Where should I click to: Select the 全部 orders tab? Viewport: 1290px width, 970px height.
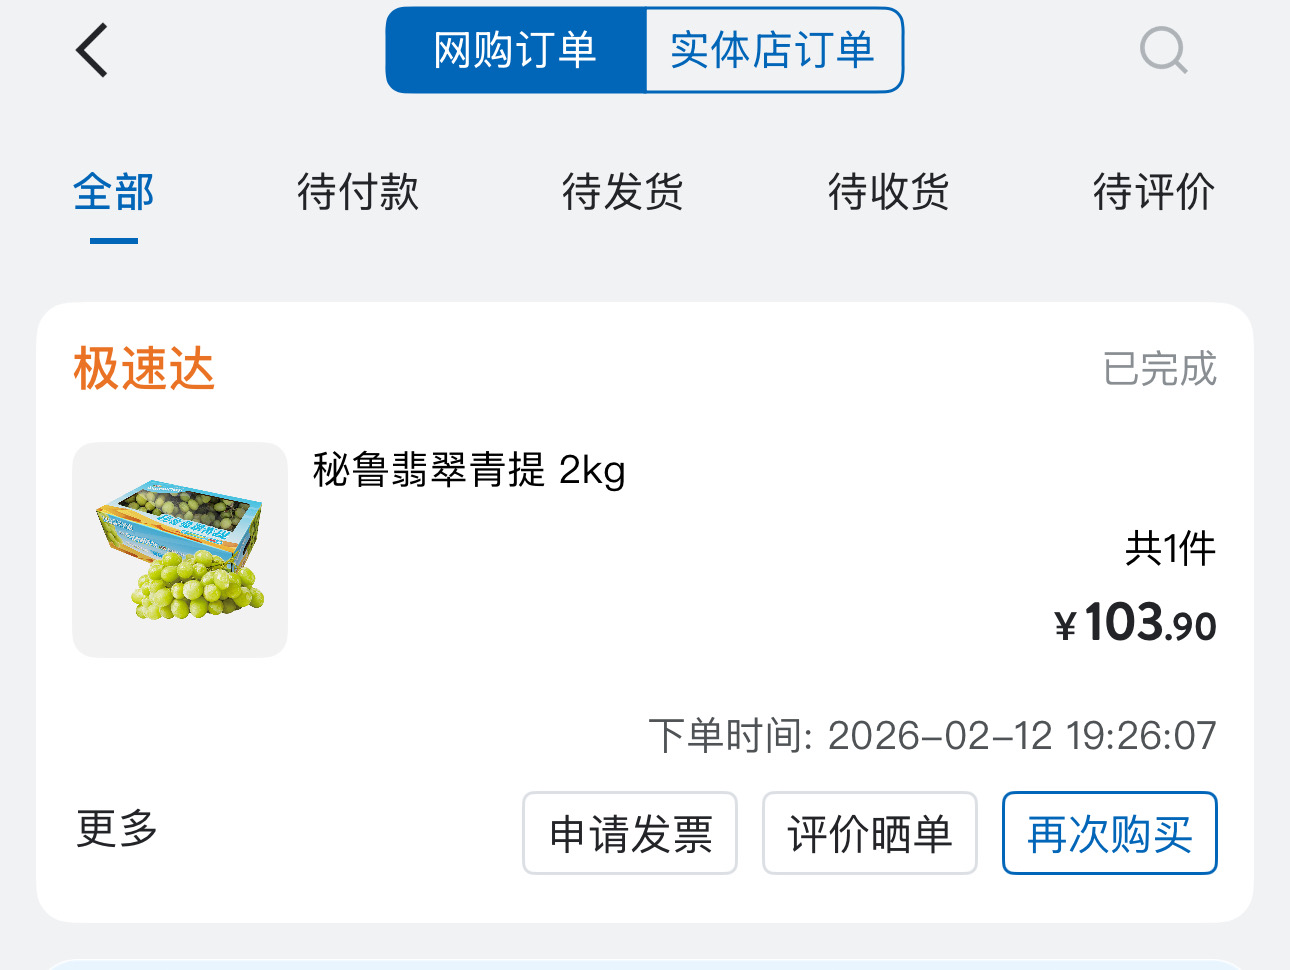(114, 192)
